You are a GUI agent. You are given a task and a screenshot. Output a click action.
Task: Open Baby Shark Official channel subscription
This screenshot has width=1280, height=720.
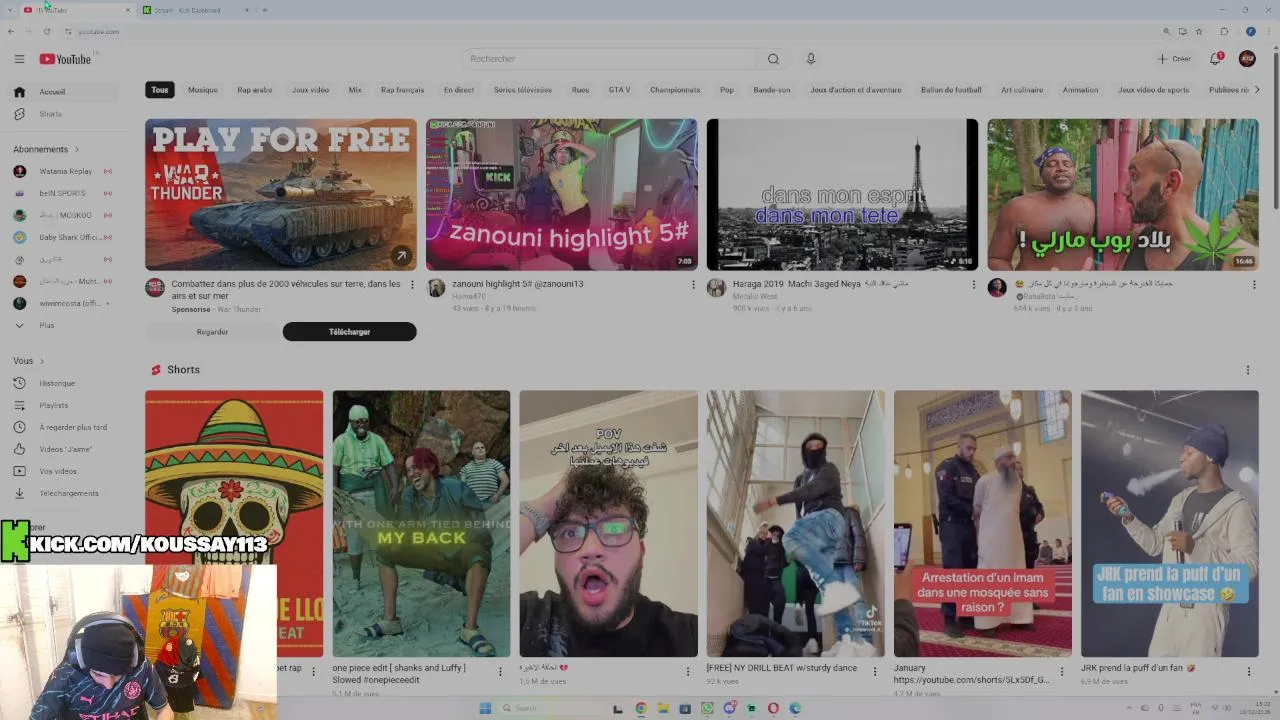coord(63,237)
